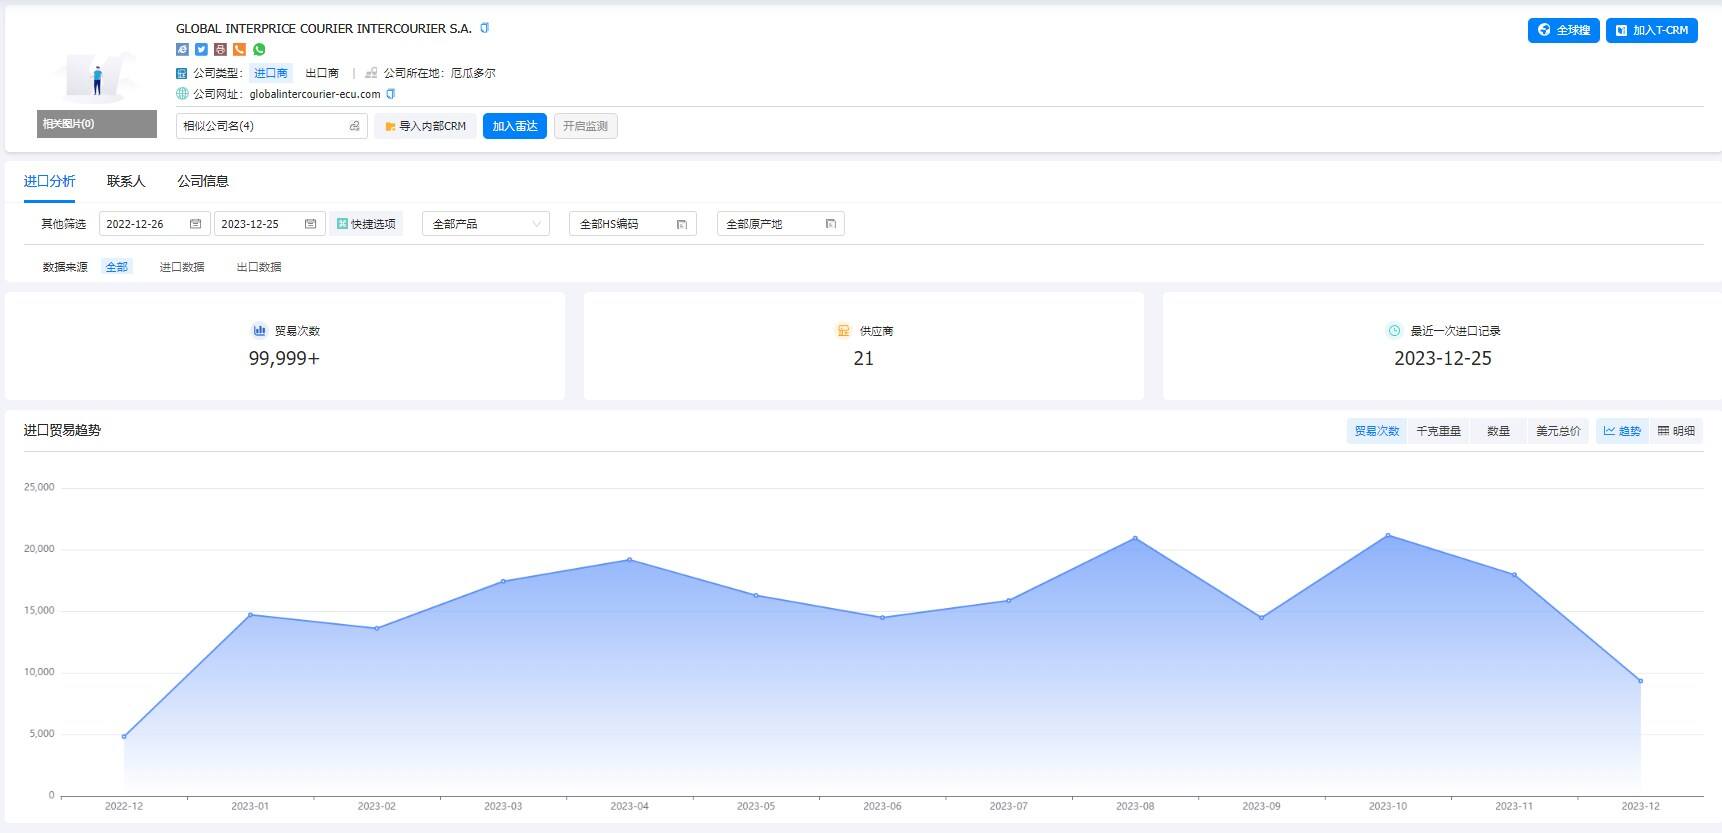Click the printer icon under company name
Screen dimensions: 1722x833
pos(220,49)
